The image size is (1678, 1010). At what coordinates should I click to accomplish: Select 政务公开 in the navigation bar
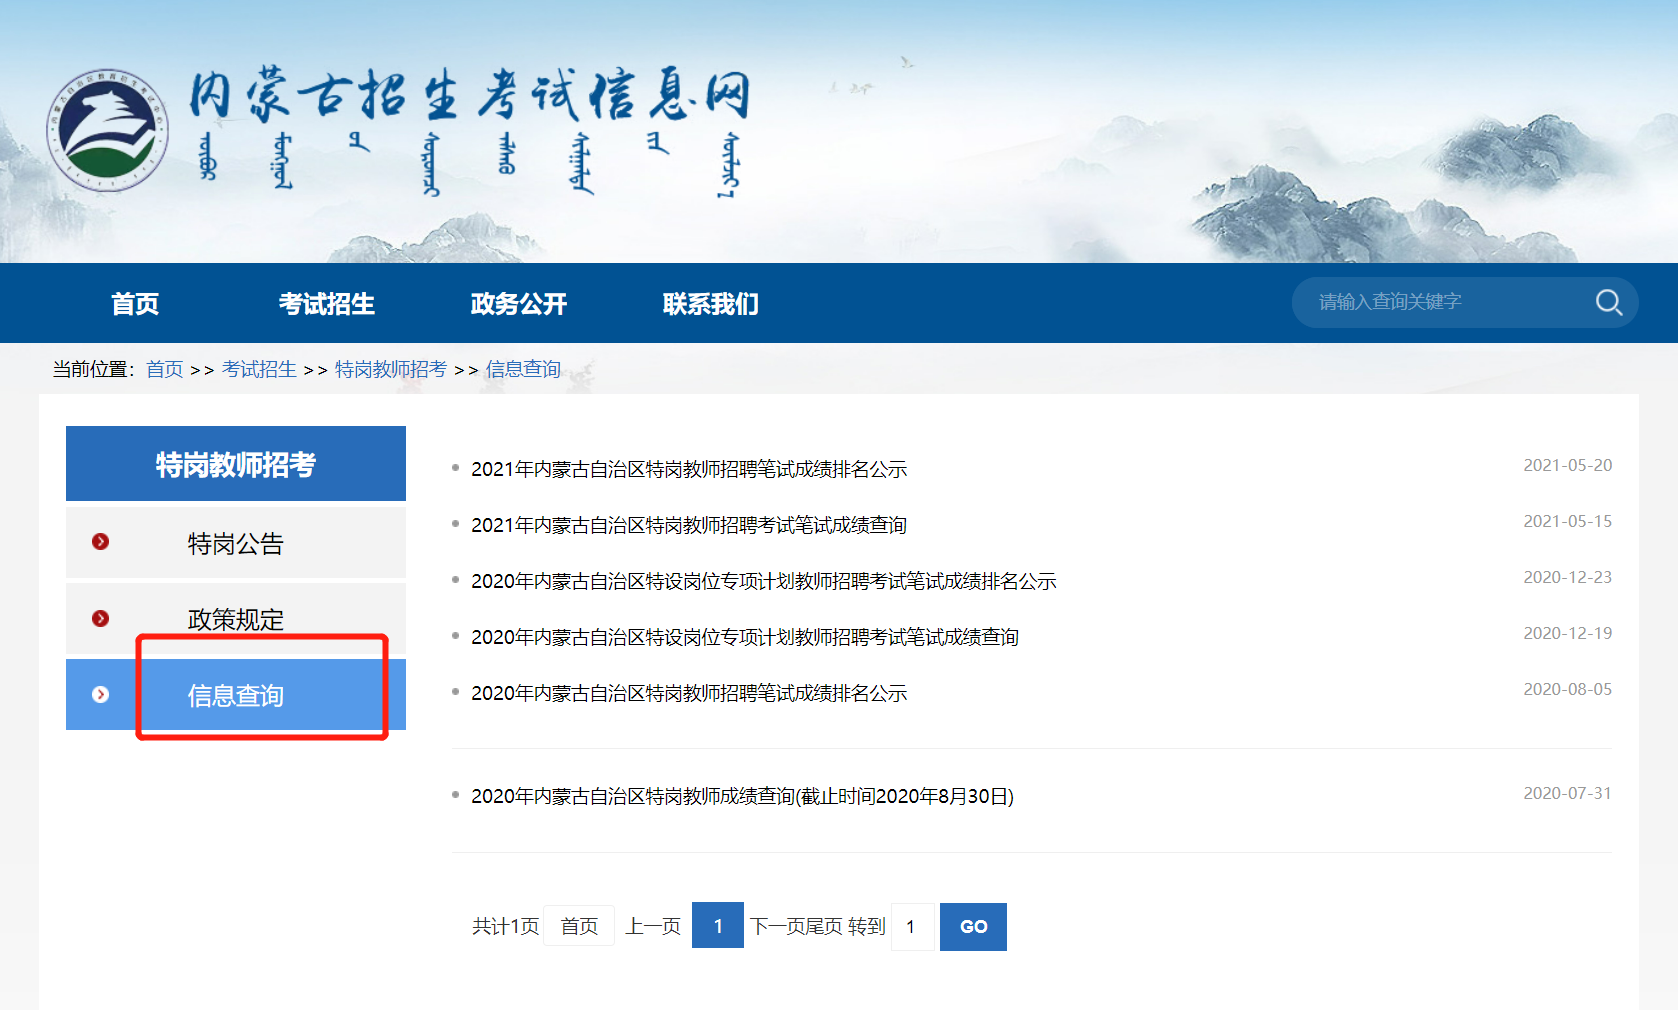pos(518,304)
